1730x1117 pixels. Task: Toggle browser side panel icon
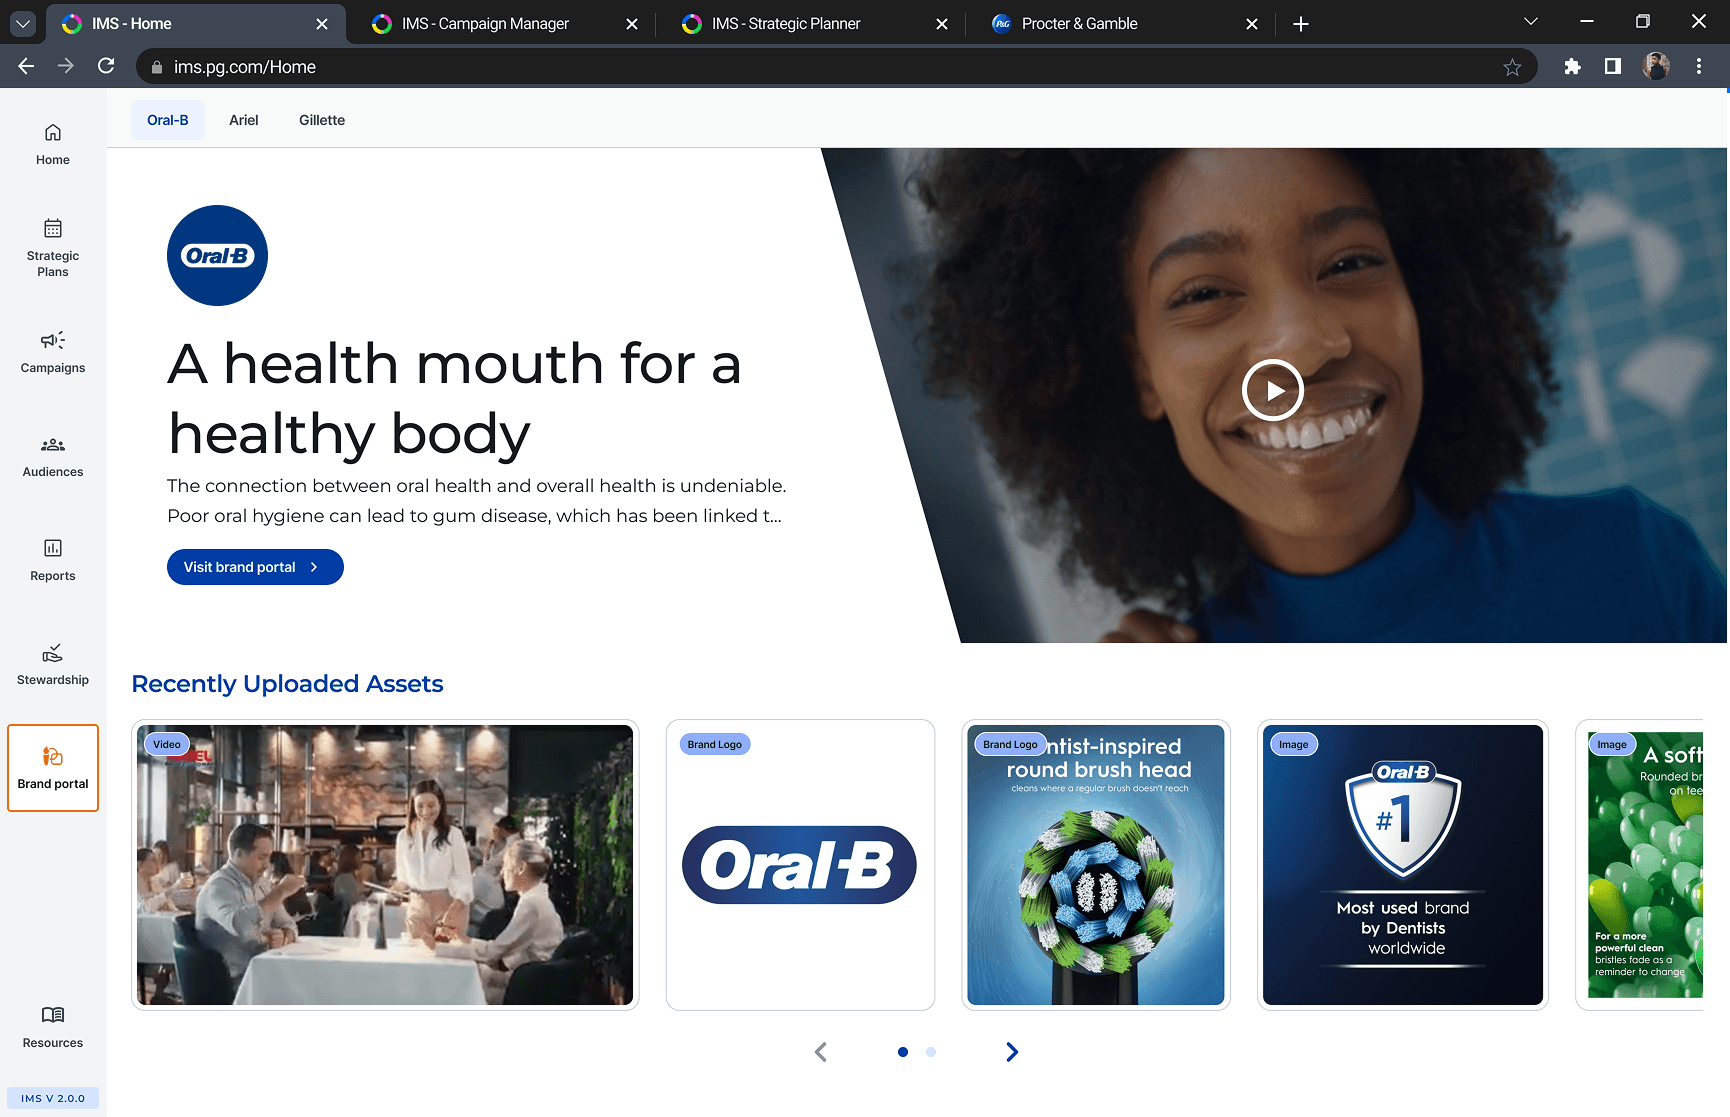1613,66
